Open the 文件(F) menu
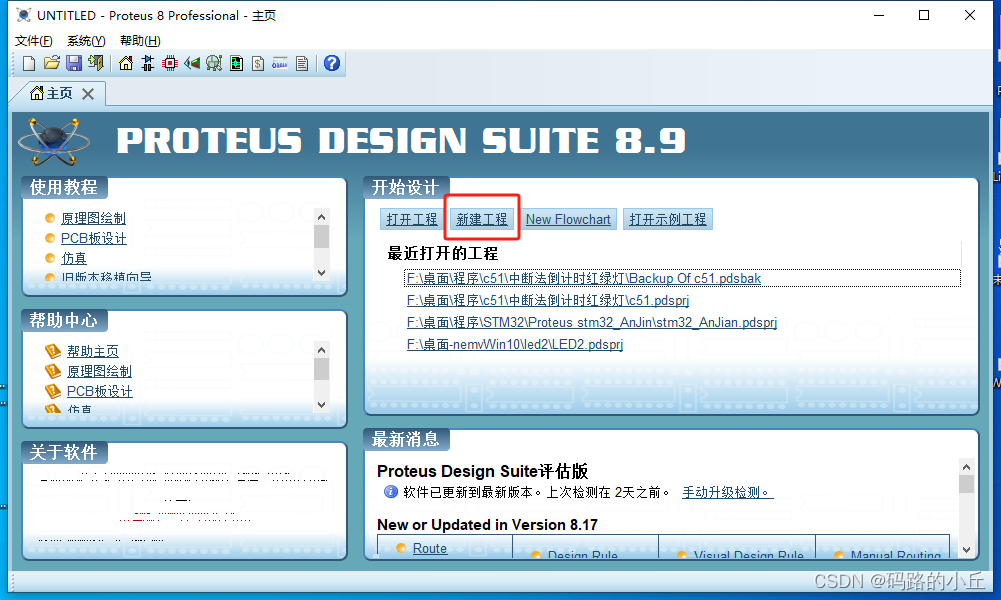1001x600 pixels. pos(33,41)
